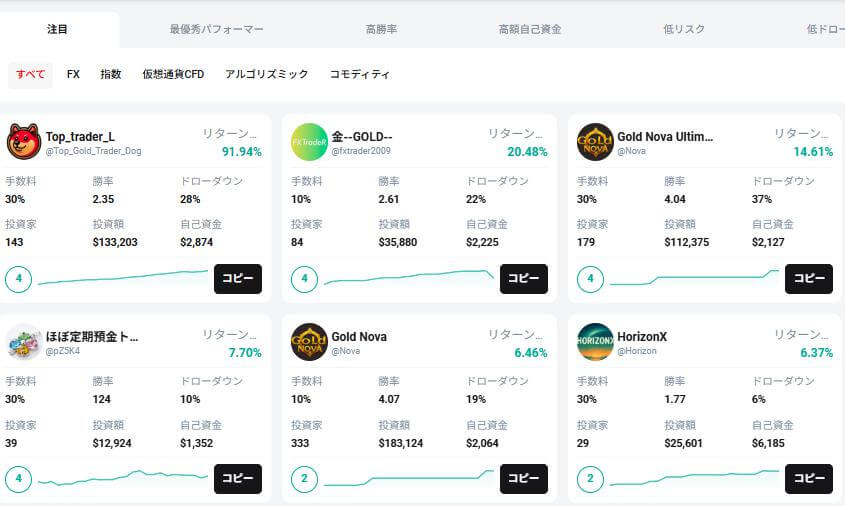845x506 pixels.
Task: Click the 14.61% return value
Action: point(813,152)
